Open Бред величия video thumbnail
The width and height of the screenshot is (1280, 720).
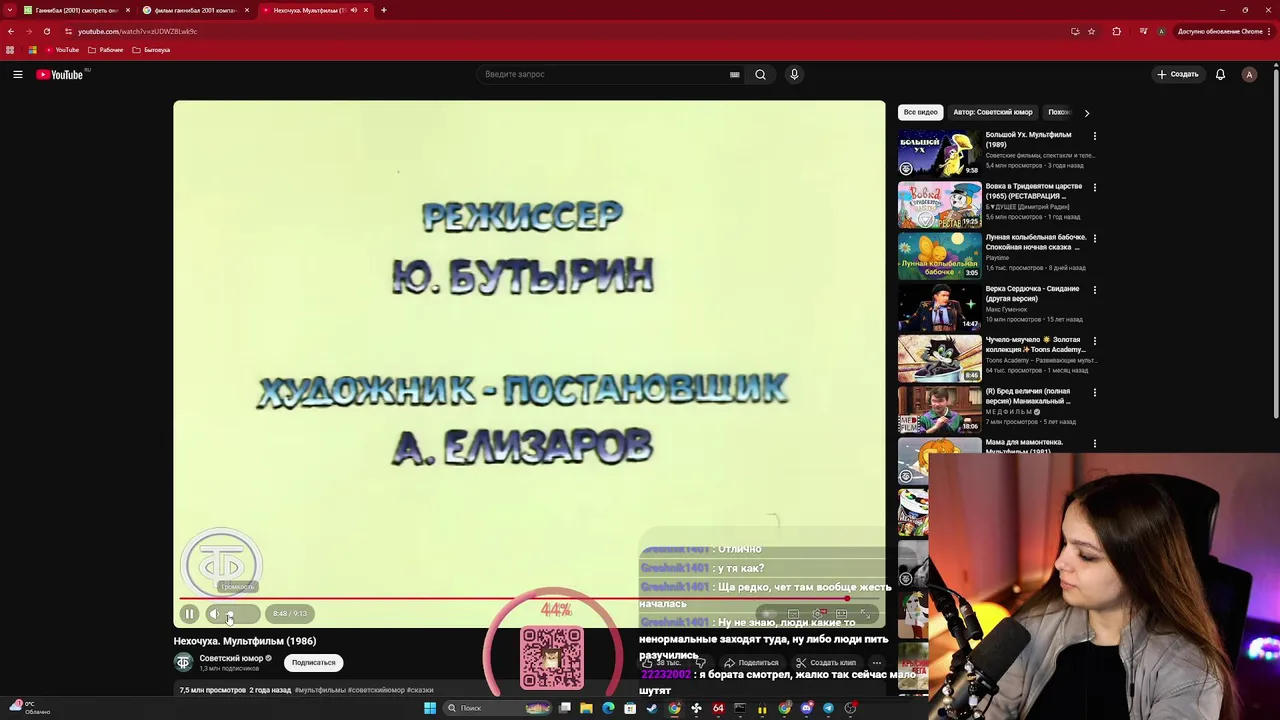click(939, 409)
